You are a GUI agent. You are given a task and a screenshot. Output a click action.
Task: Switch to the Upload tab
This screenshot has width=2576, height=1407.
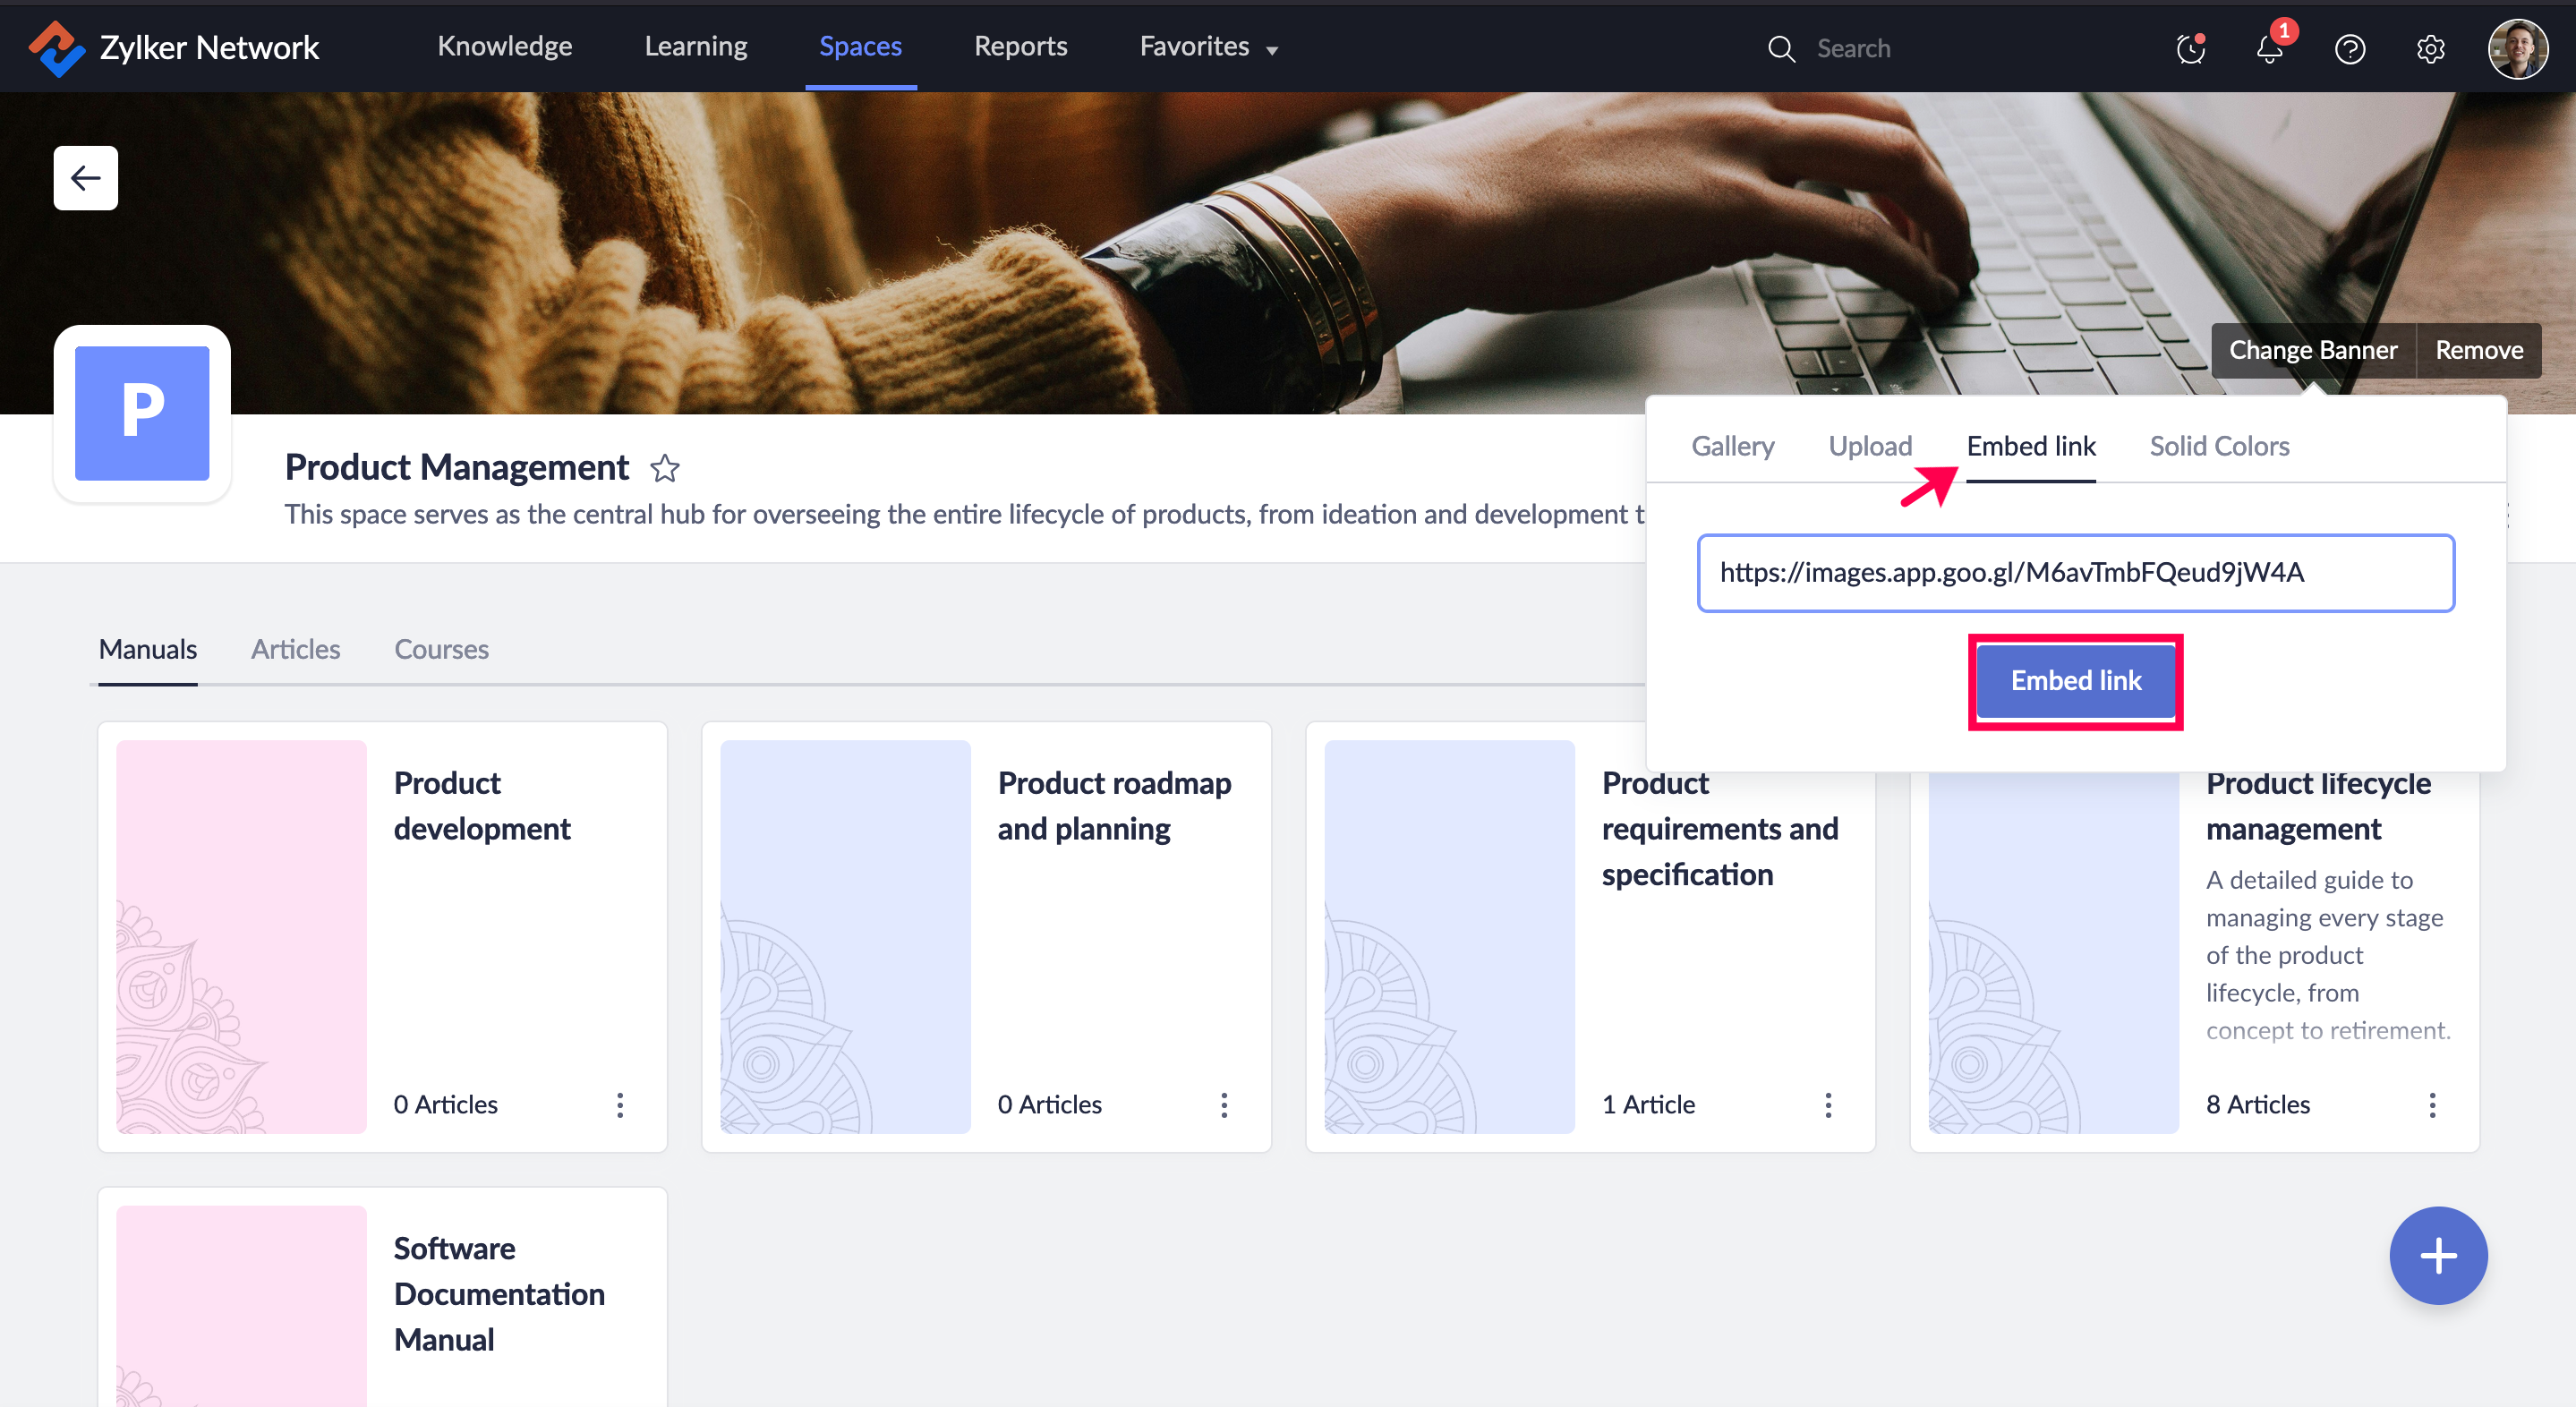coord(1870,446)
